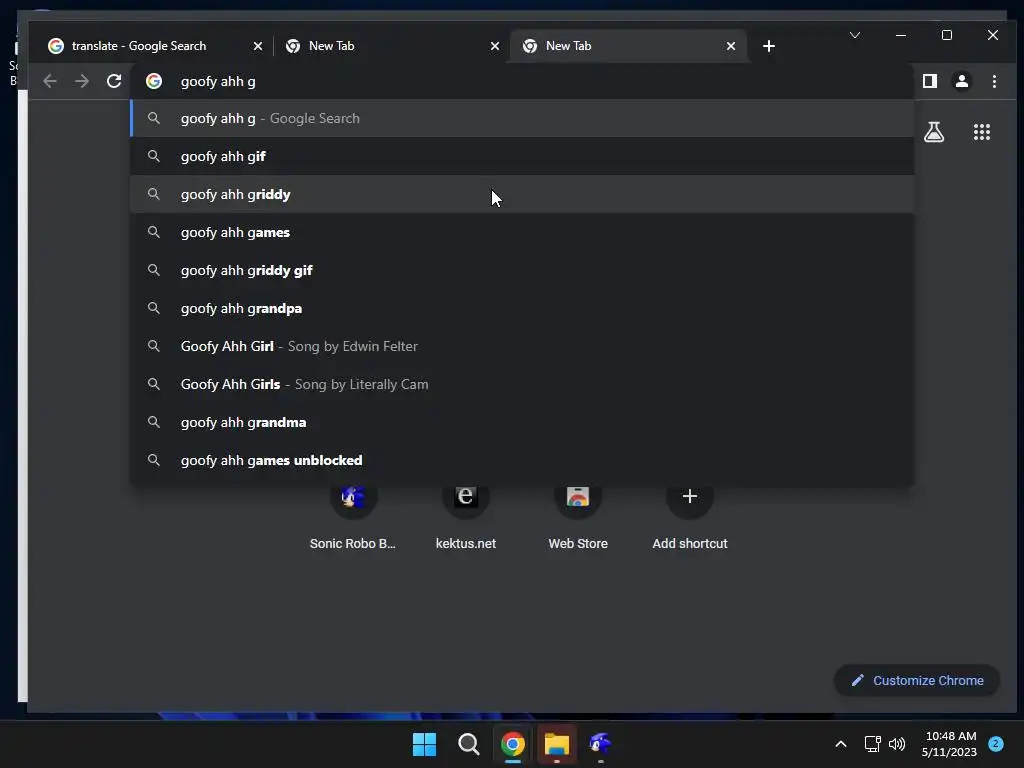Click the address bar text 'goofy ahh g'

coord(218,81)
